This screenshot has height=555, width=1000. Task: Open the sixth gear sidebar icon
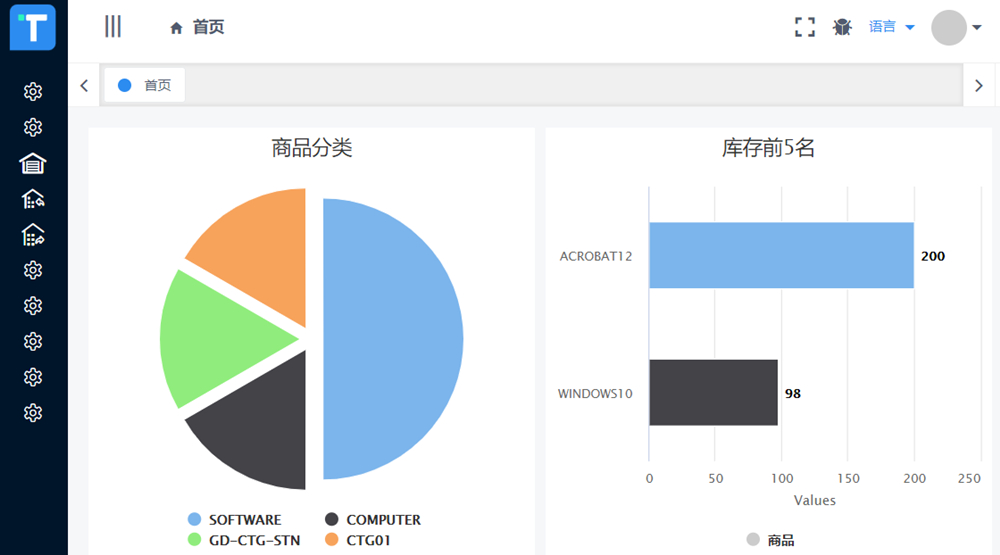33,378
